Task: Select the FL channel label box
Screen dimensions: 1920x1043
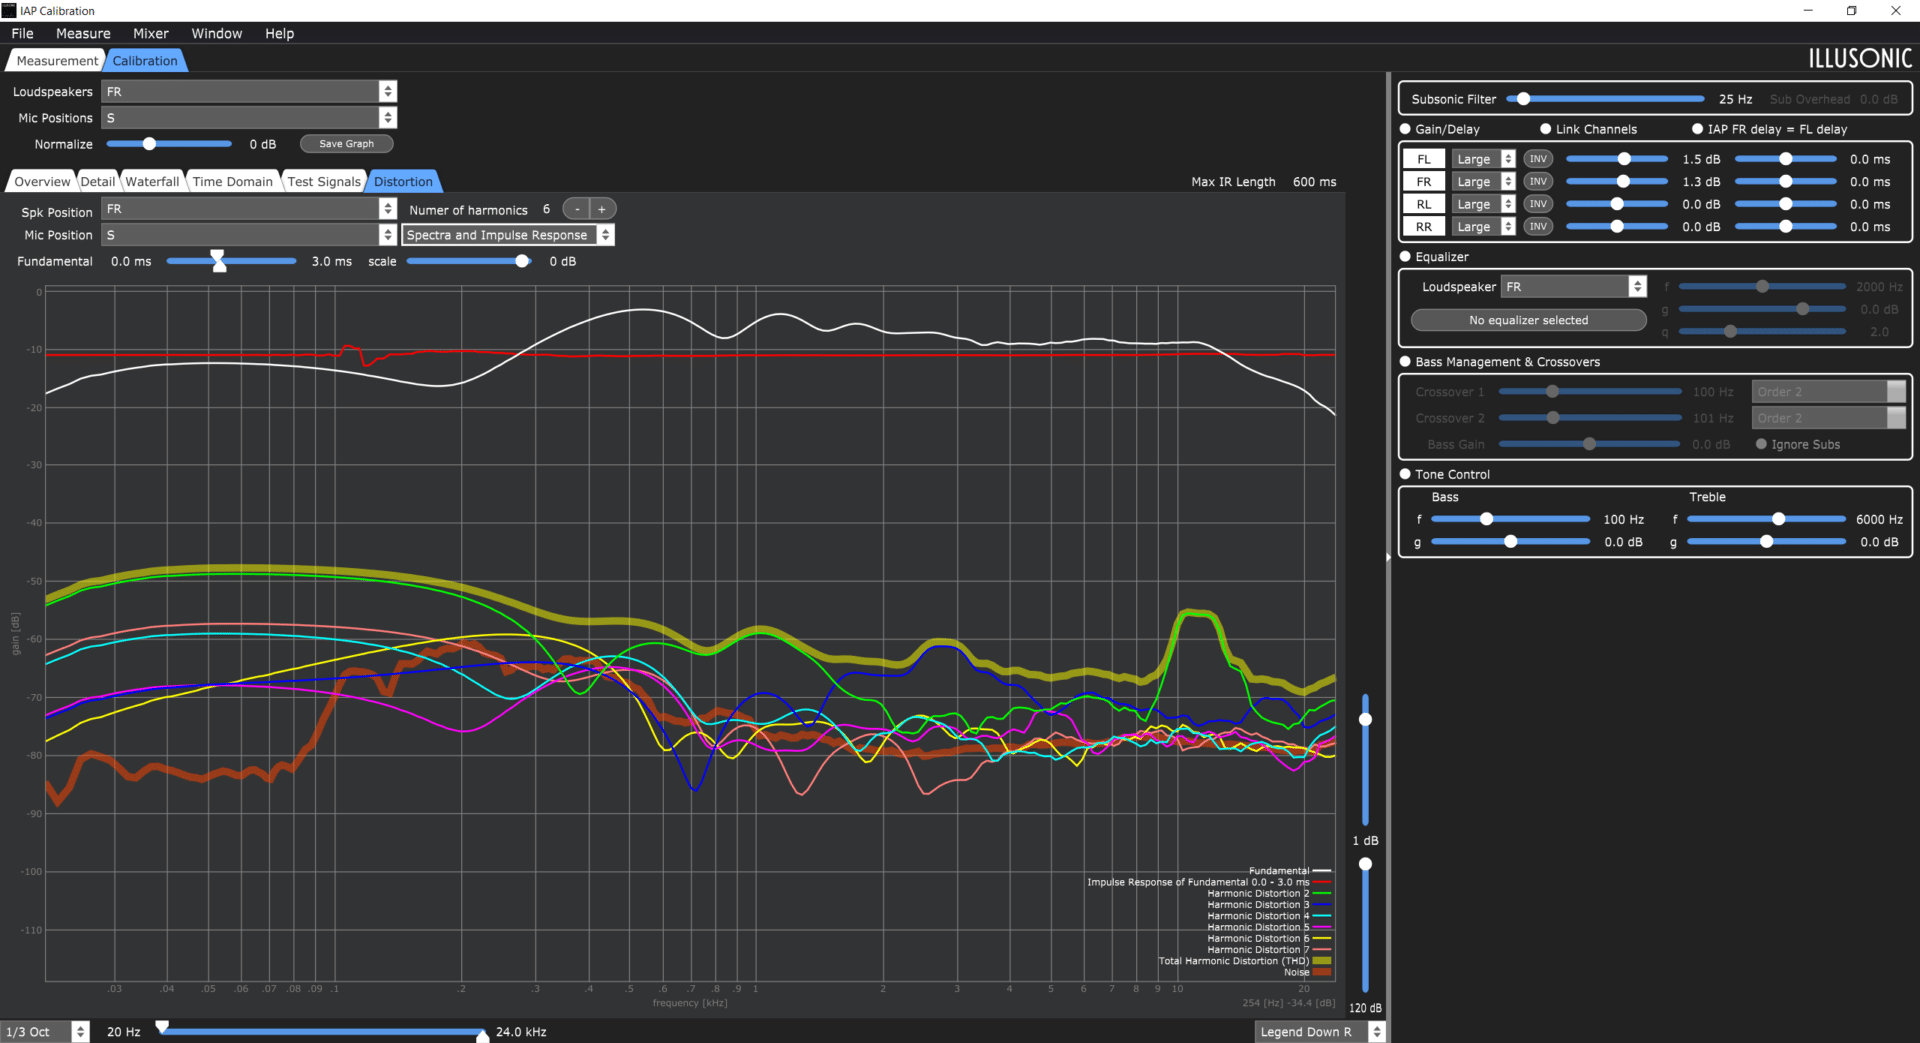Action: coord(1424,159)
